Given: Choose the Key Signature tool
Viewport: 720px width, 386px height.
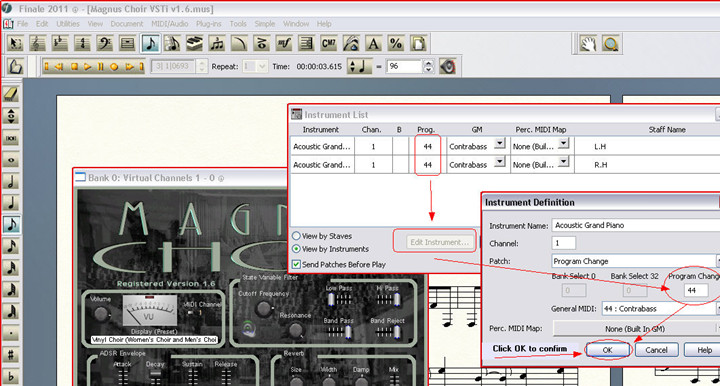Looking at the screenshot, I should [x=60, y=44].
